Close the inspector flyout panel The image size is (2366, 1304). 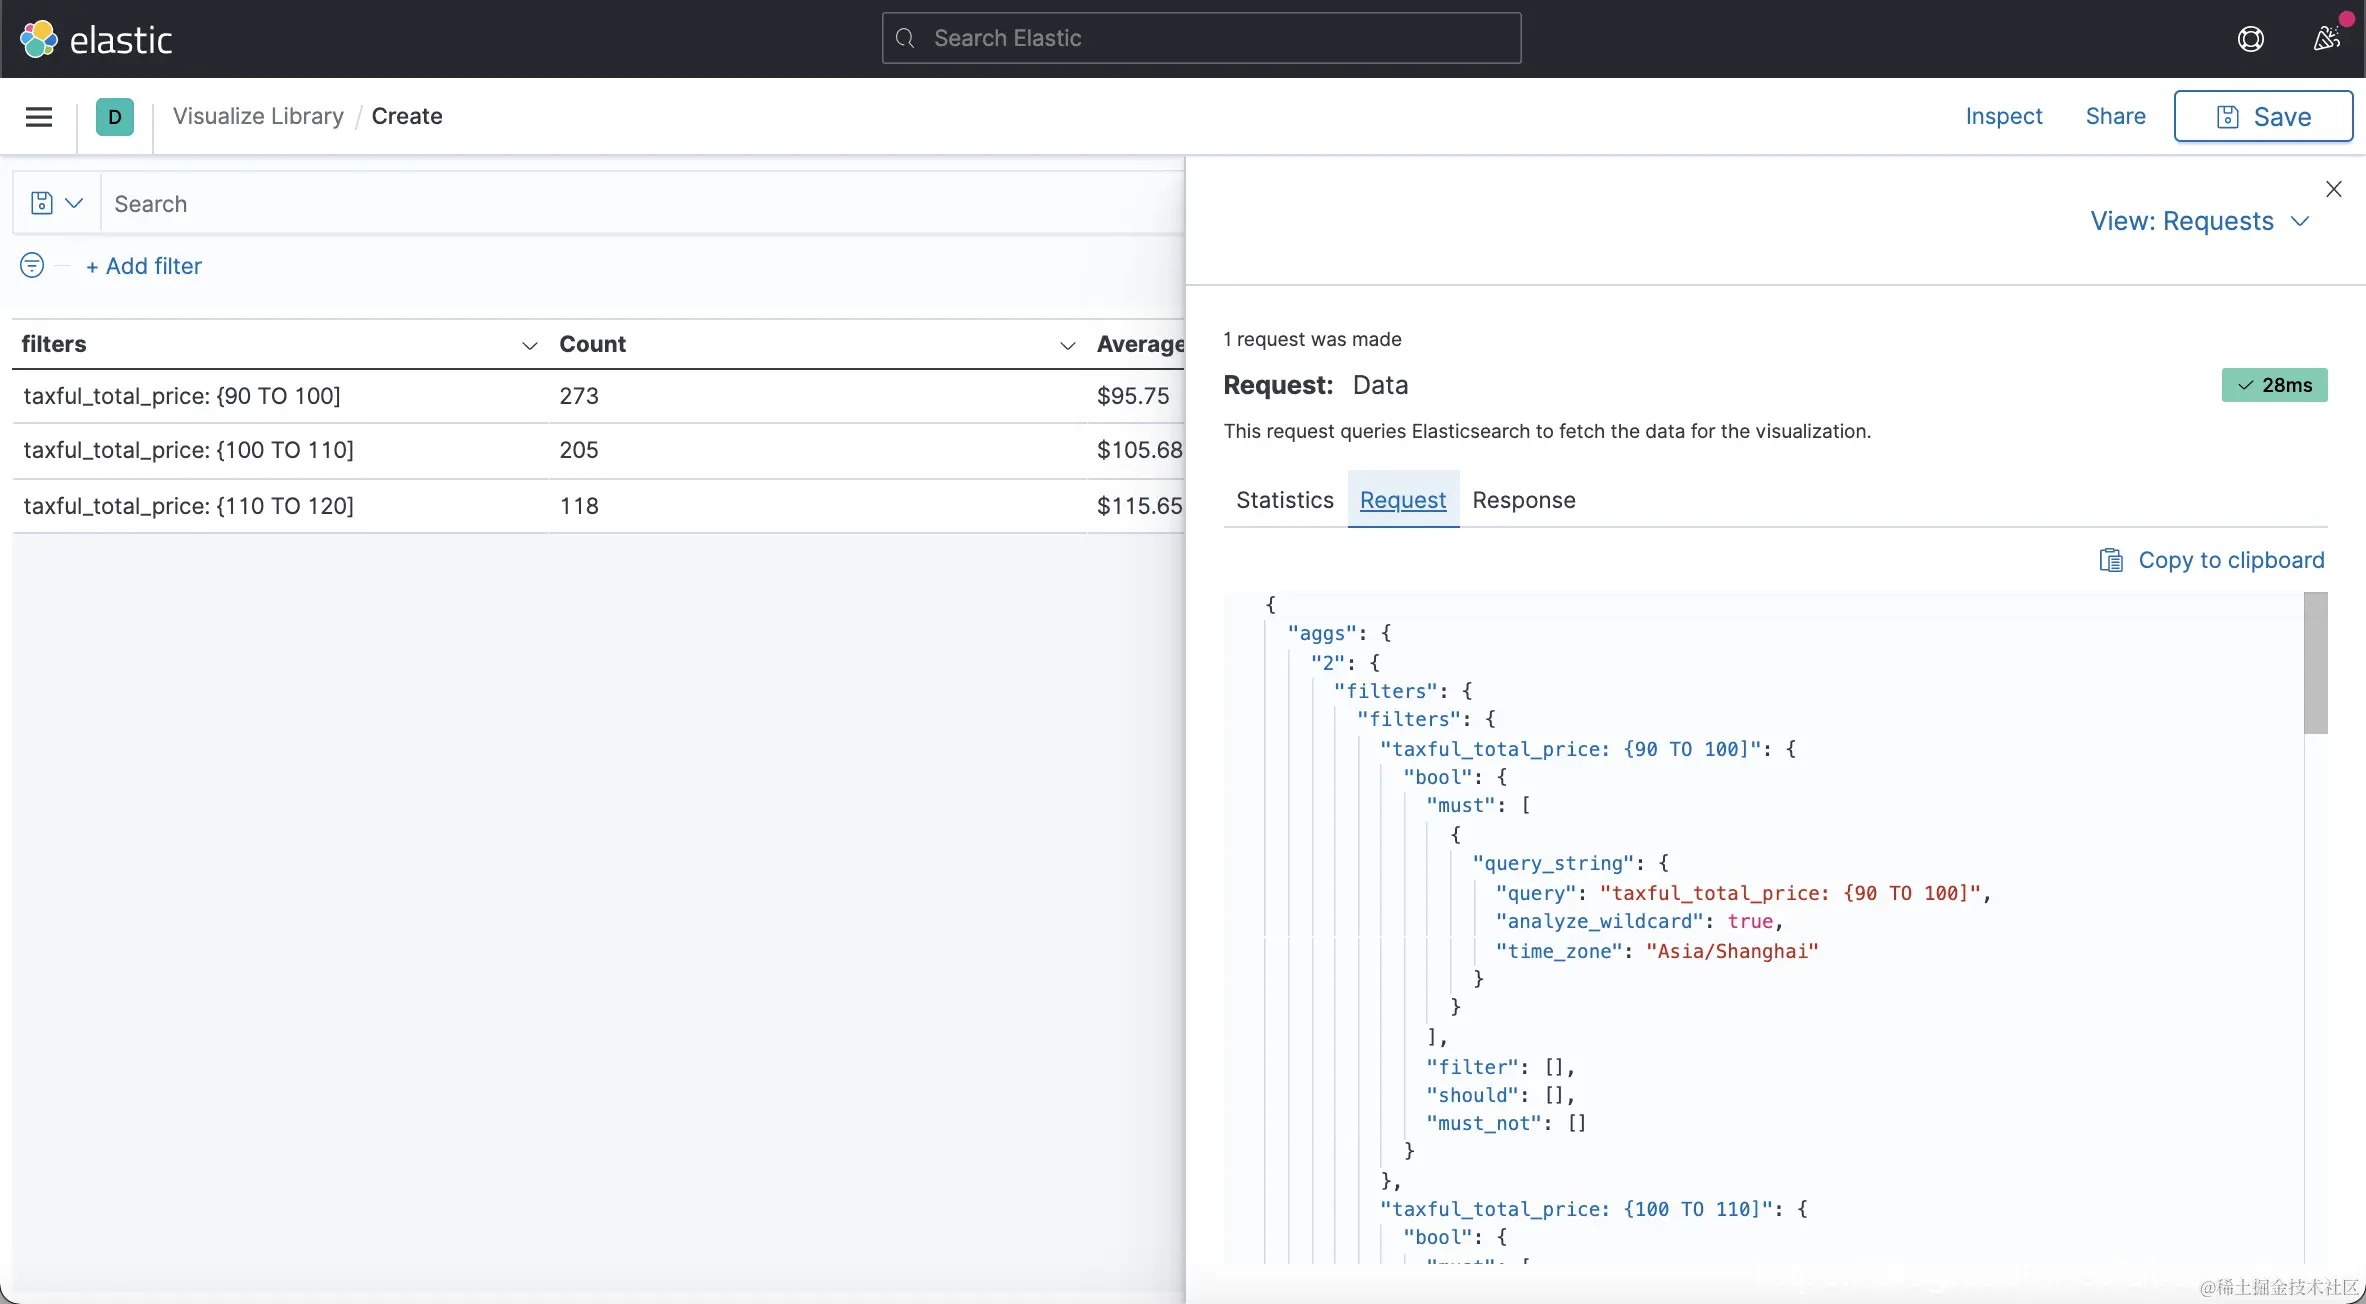coord(2334,189)
